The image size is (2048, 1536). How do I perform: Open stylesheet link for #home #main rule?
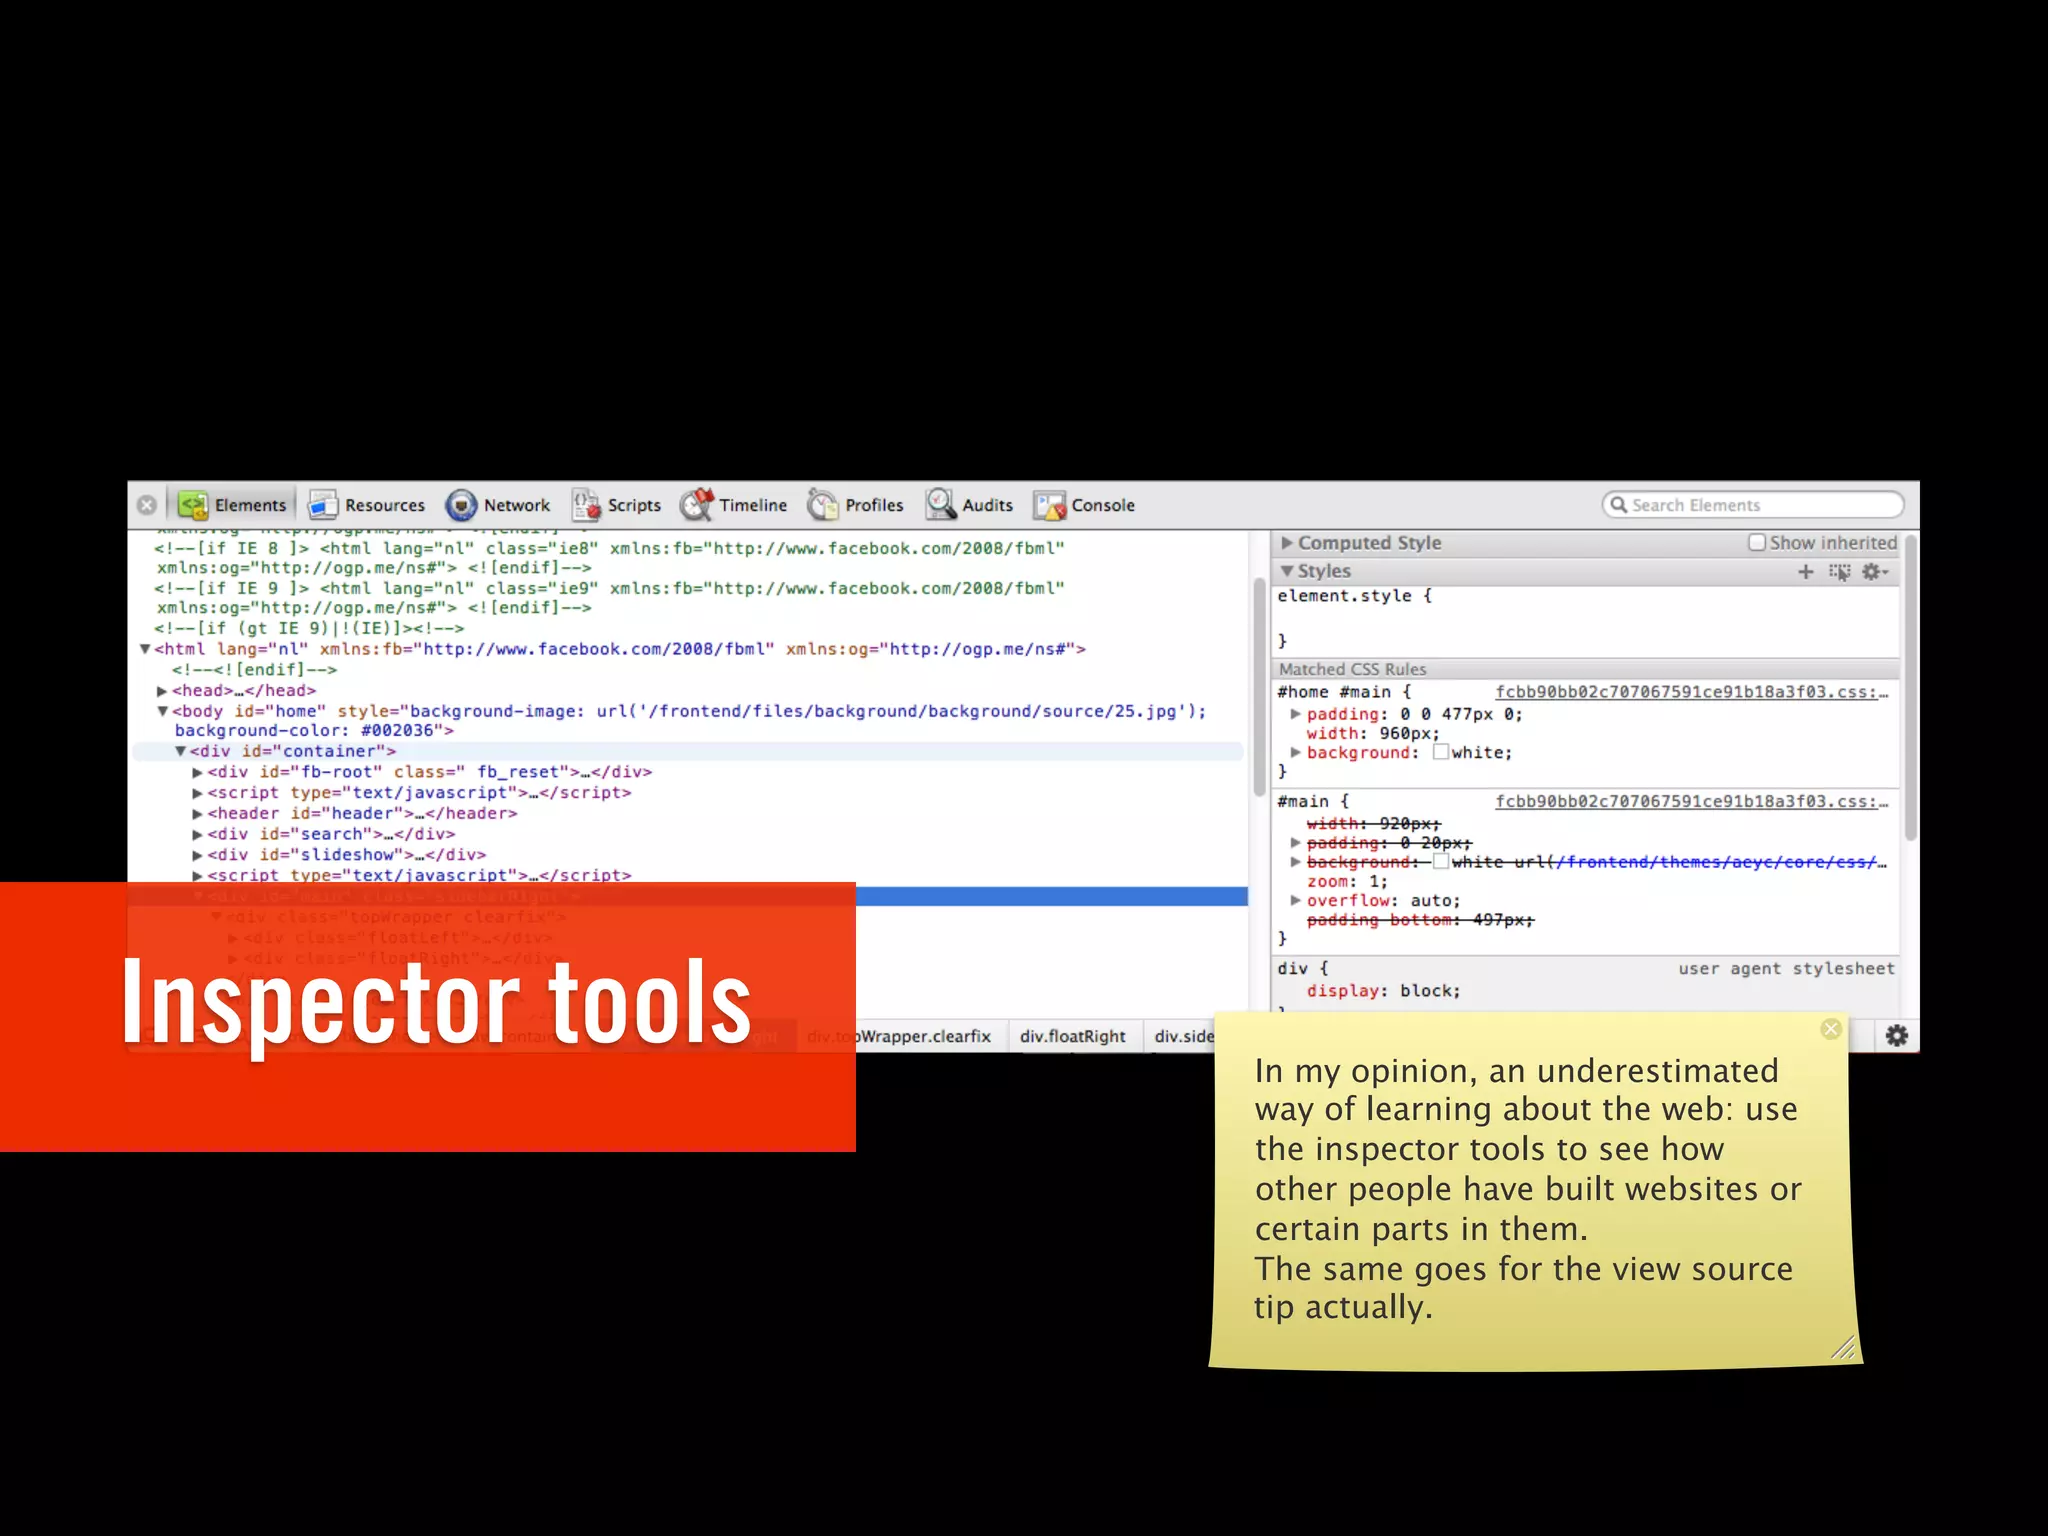(x=1692, y=692)
